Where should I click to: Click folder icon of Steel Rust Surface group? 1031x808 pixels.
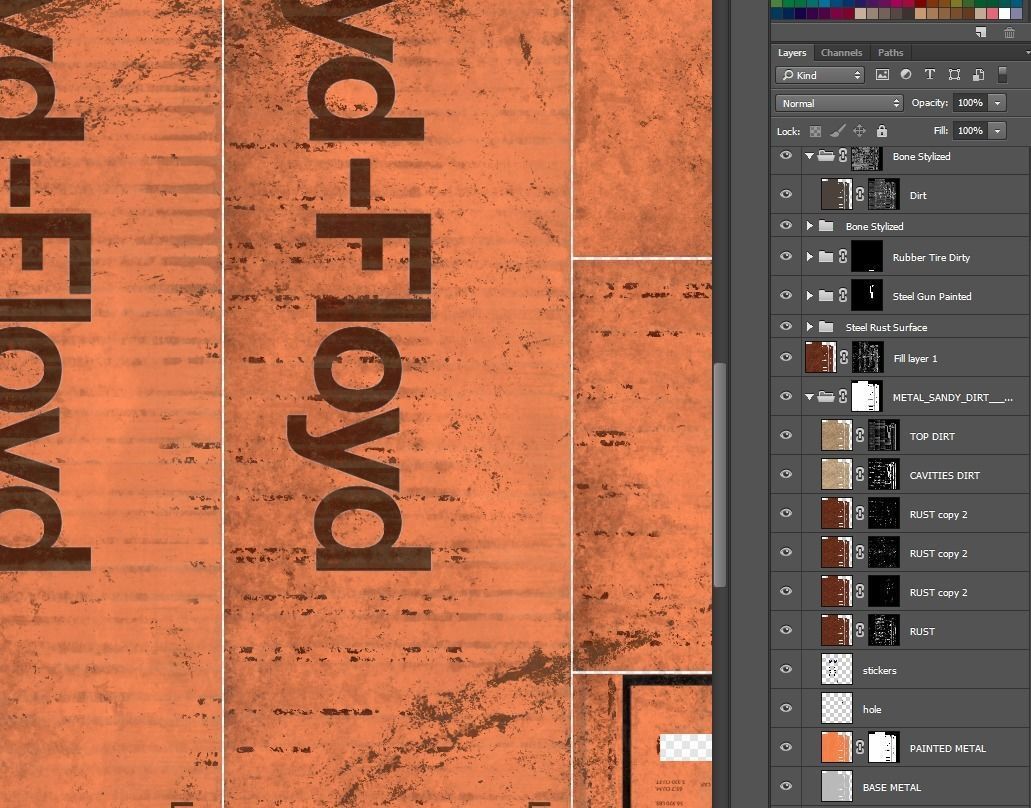(827, 327)
